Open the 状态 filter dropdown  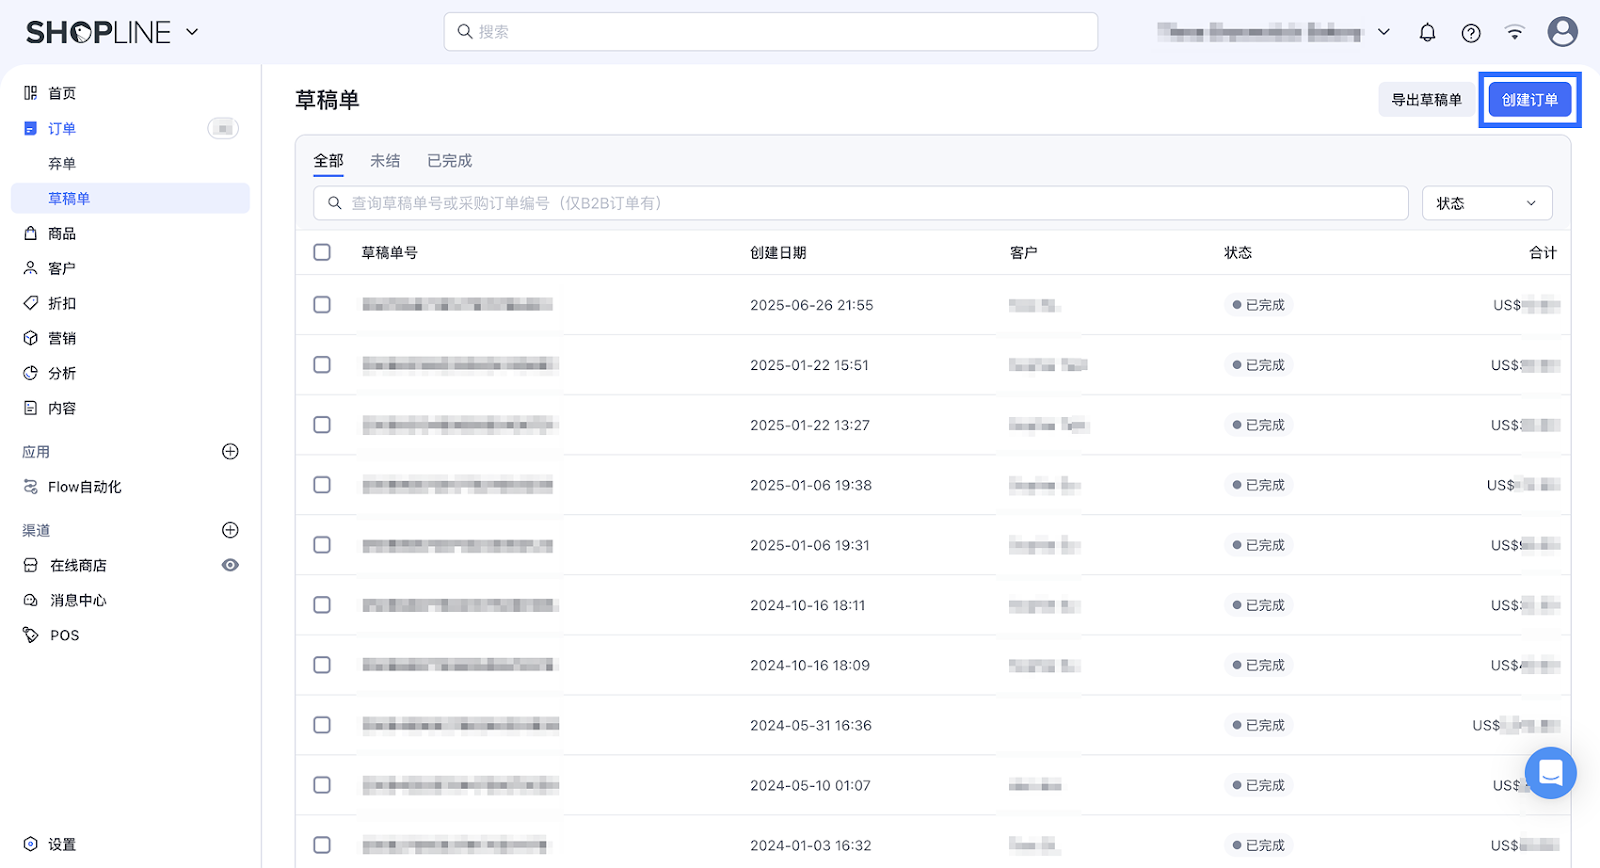click(1487, 203)
